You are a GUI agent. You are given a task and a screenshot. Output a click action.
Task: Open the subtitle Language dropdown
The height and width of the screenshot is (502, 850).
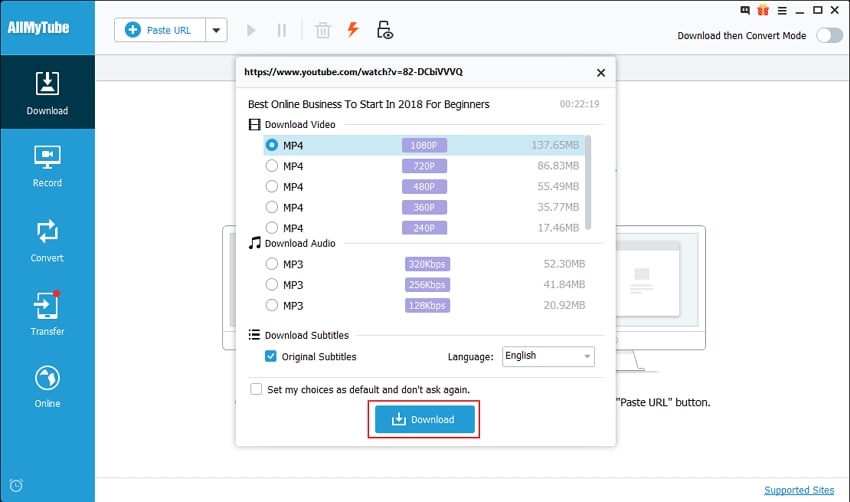coord(547,356)
